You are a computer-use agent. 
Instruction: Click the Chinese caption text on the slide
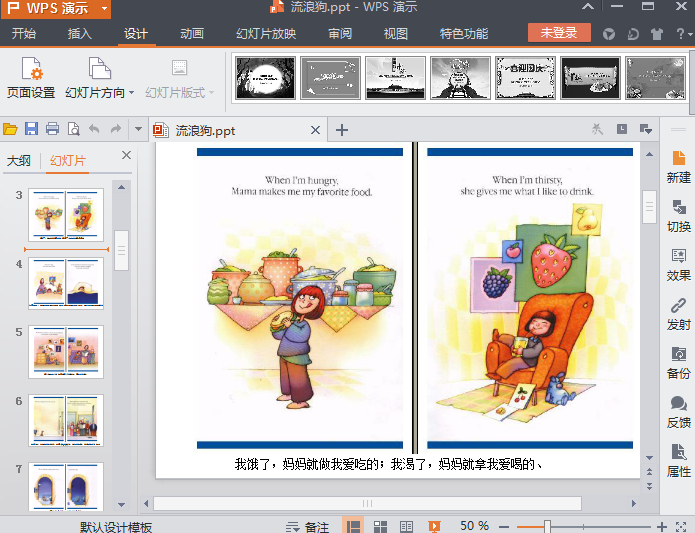388,464
